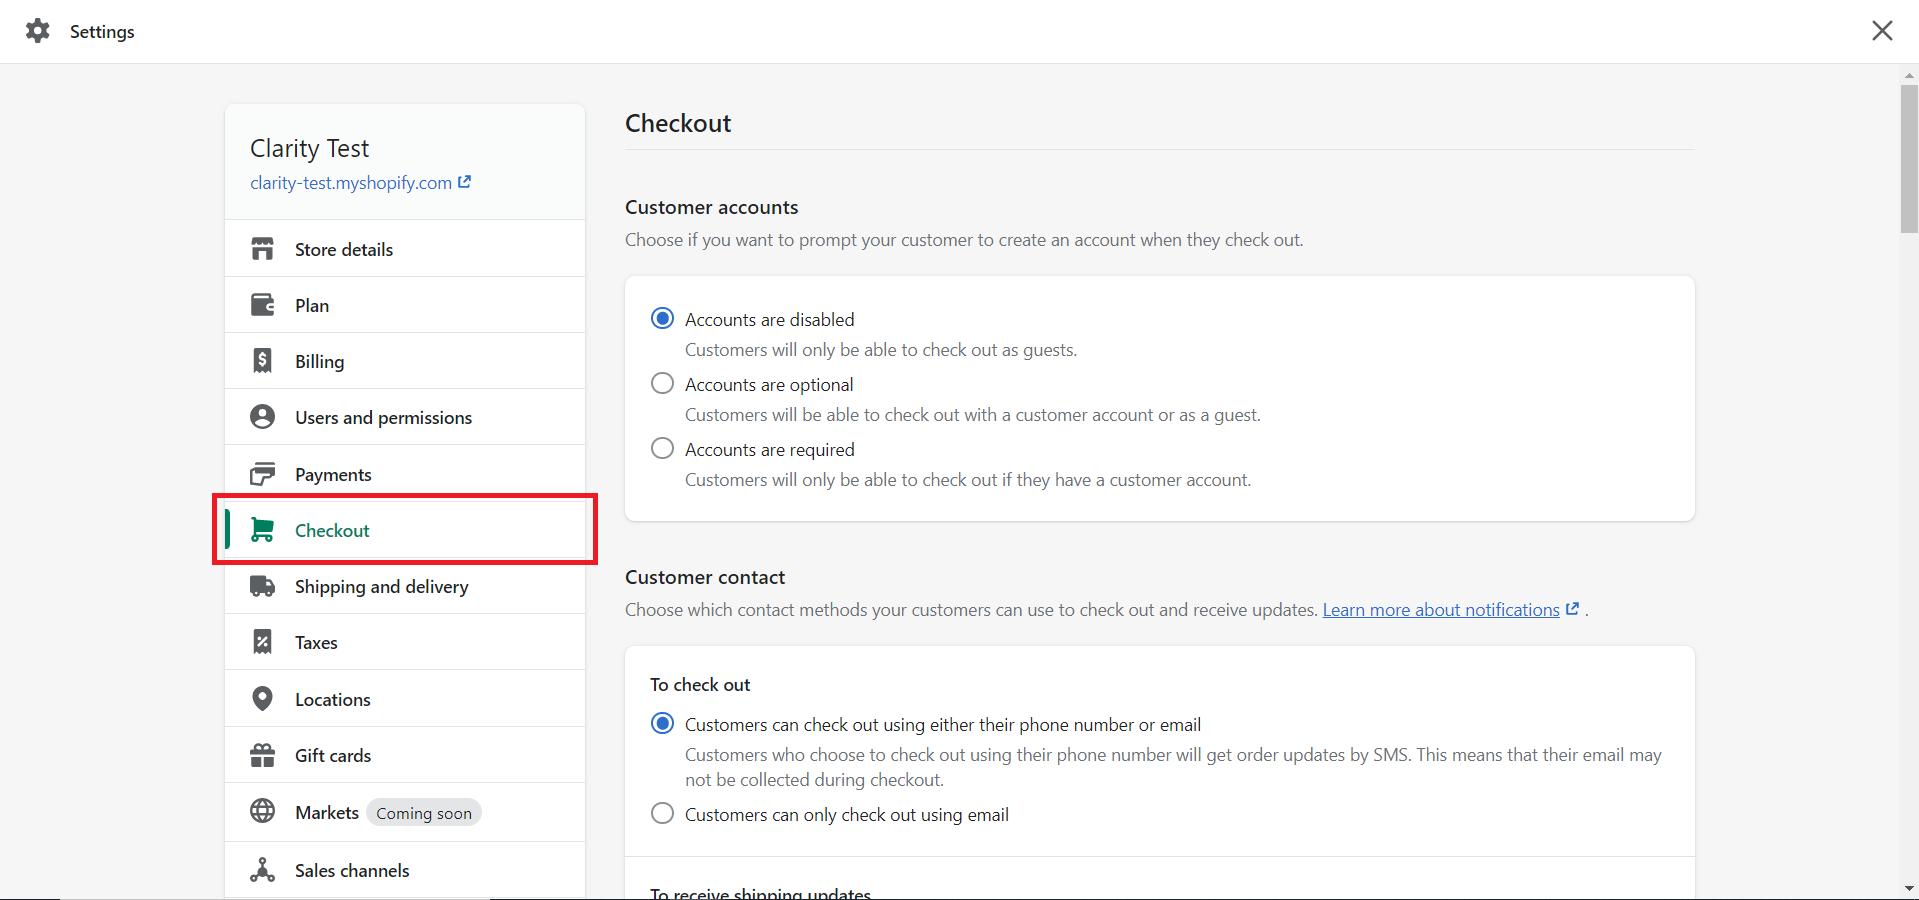Open Shipping and delivery settings
This screenshot has width=1919, height=900.
coord(405,586)
